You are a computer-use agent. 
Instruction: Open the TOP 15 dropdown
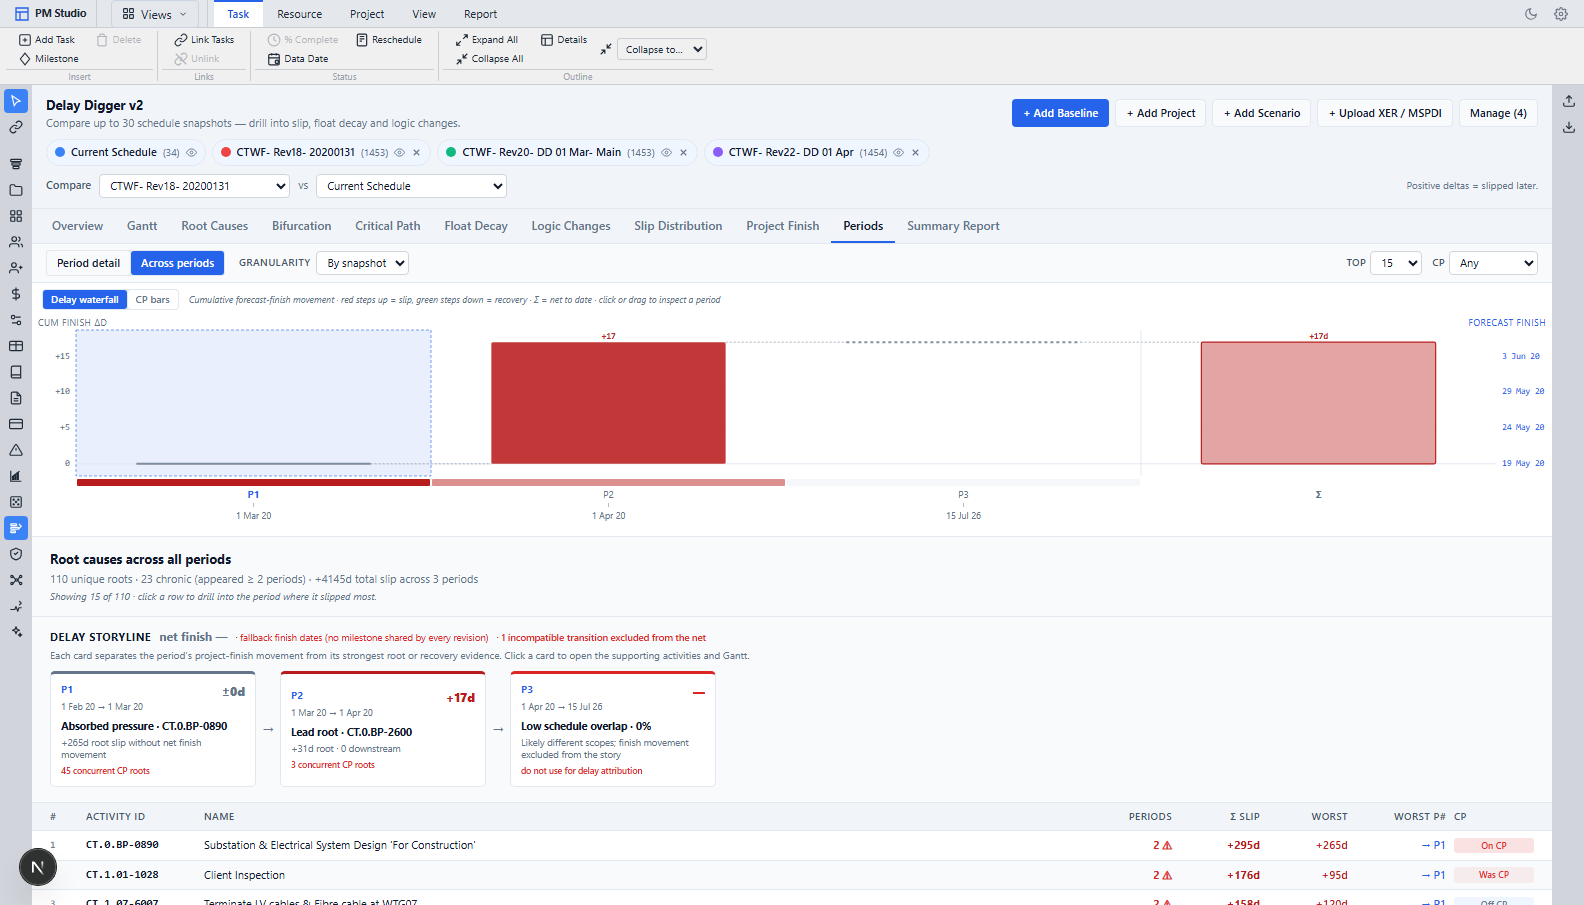pos(1396,263)
